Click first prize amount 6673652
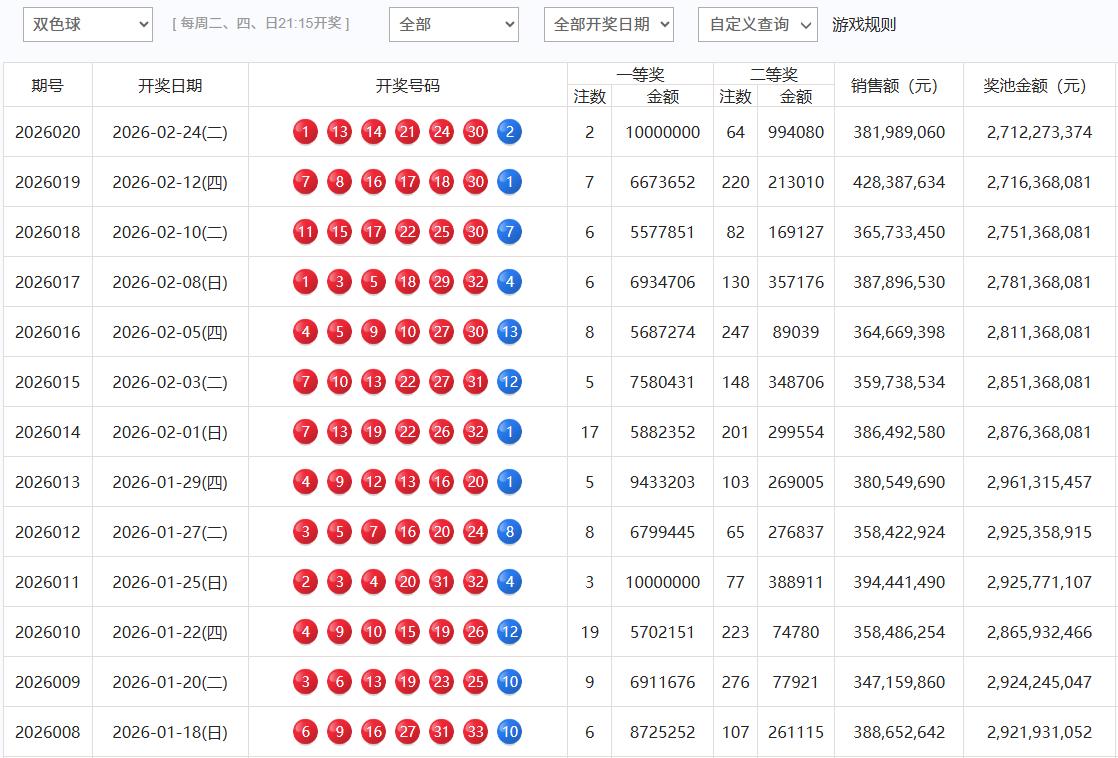Image resolution: width=1118 pixels, height=758 pixels. (x=662, y=182)
